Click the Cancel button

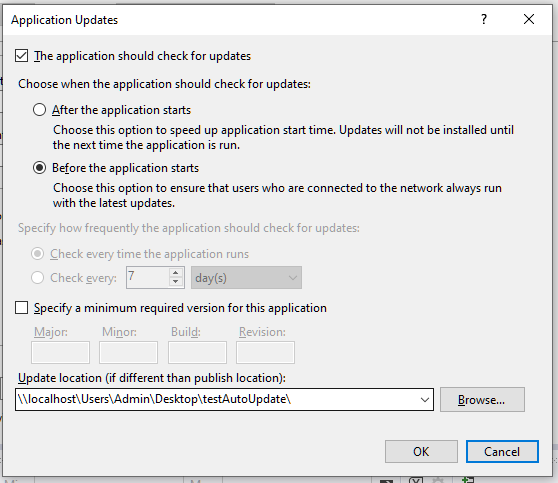502,451
